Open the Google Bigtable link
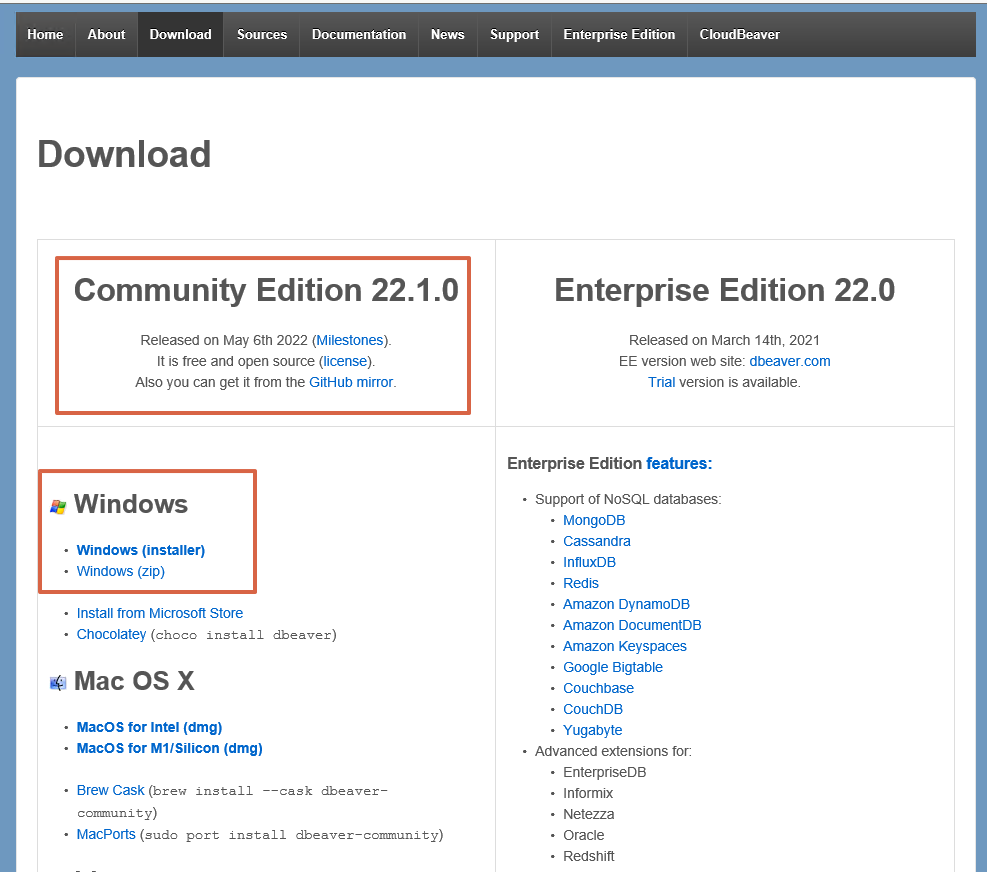This screenshot has width=987, height=872. (612, 667)
